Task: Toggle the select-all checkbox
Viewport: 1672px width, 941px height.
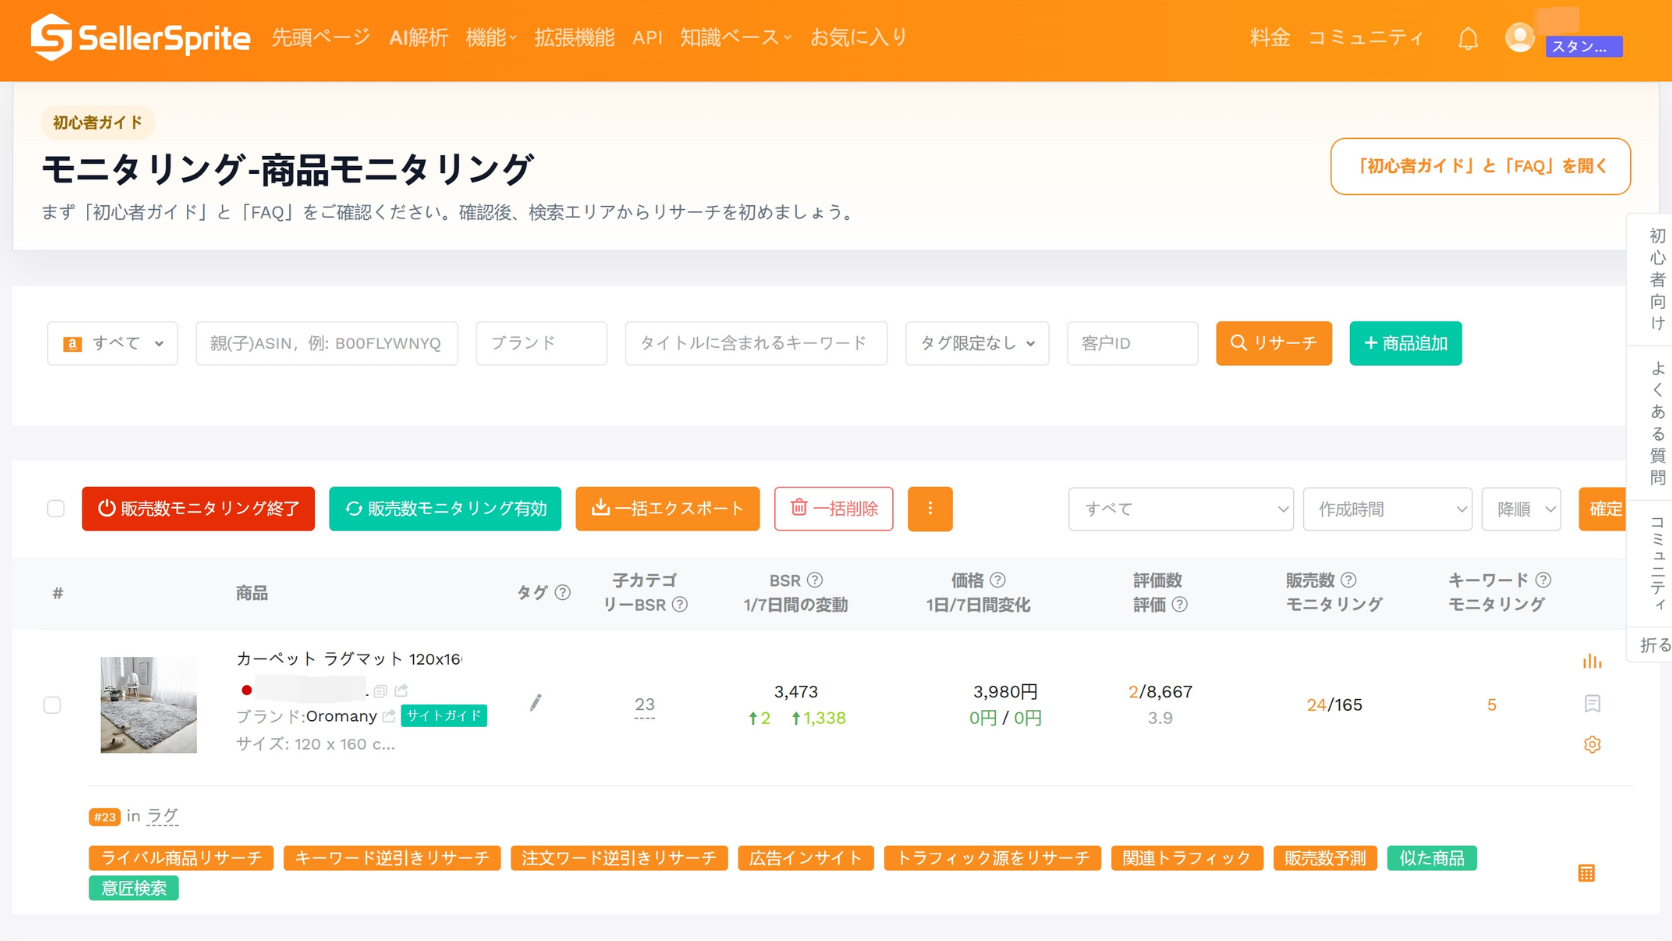Action: (x=56, y=509)
